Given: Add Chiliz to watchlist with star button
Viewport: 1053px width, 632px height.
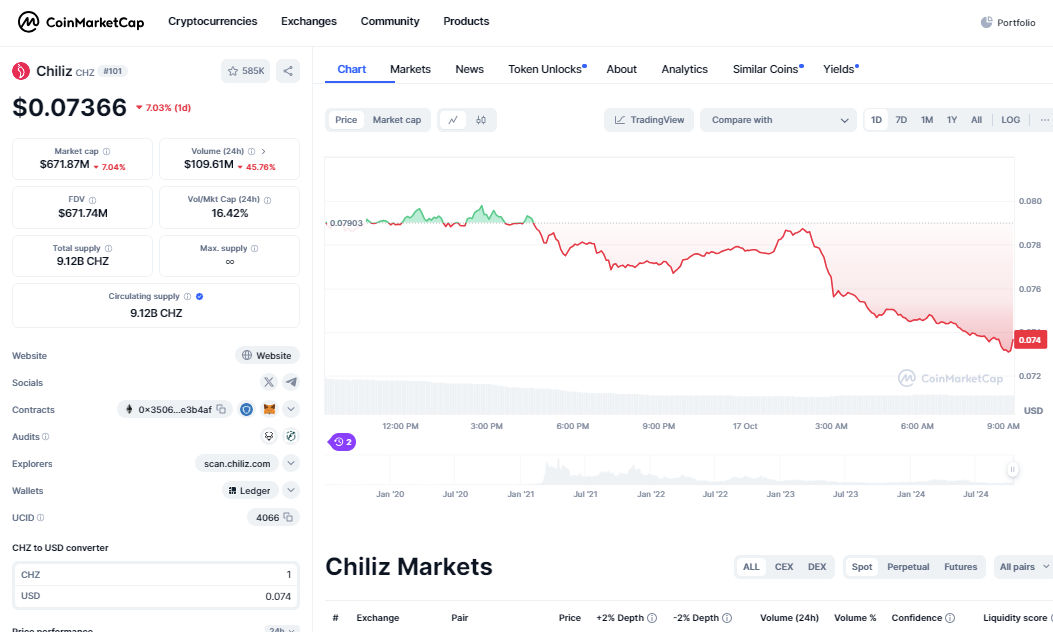Looking at the screenshot, I should click(x=245, y=71).
